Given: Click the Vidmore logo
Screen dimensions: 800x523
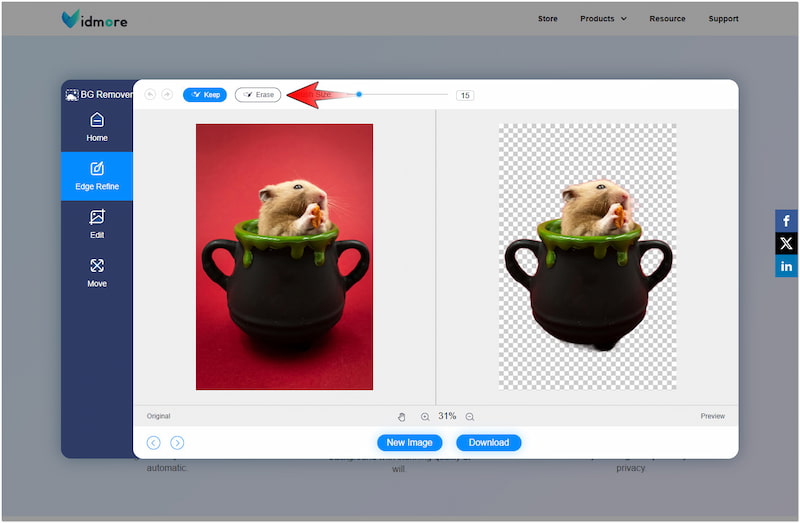Looking at the screenshot, I should pyautogui.click(x=94, y=19).
